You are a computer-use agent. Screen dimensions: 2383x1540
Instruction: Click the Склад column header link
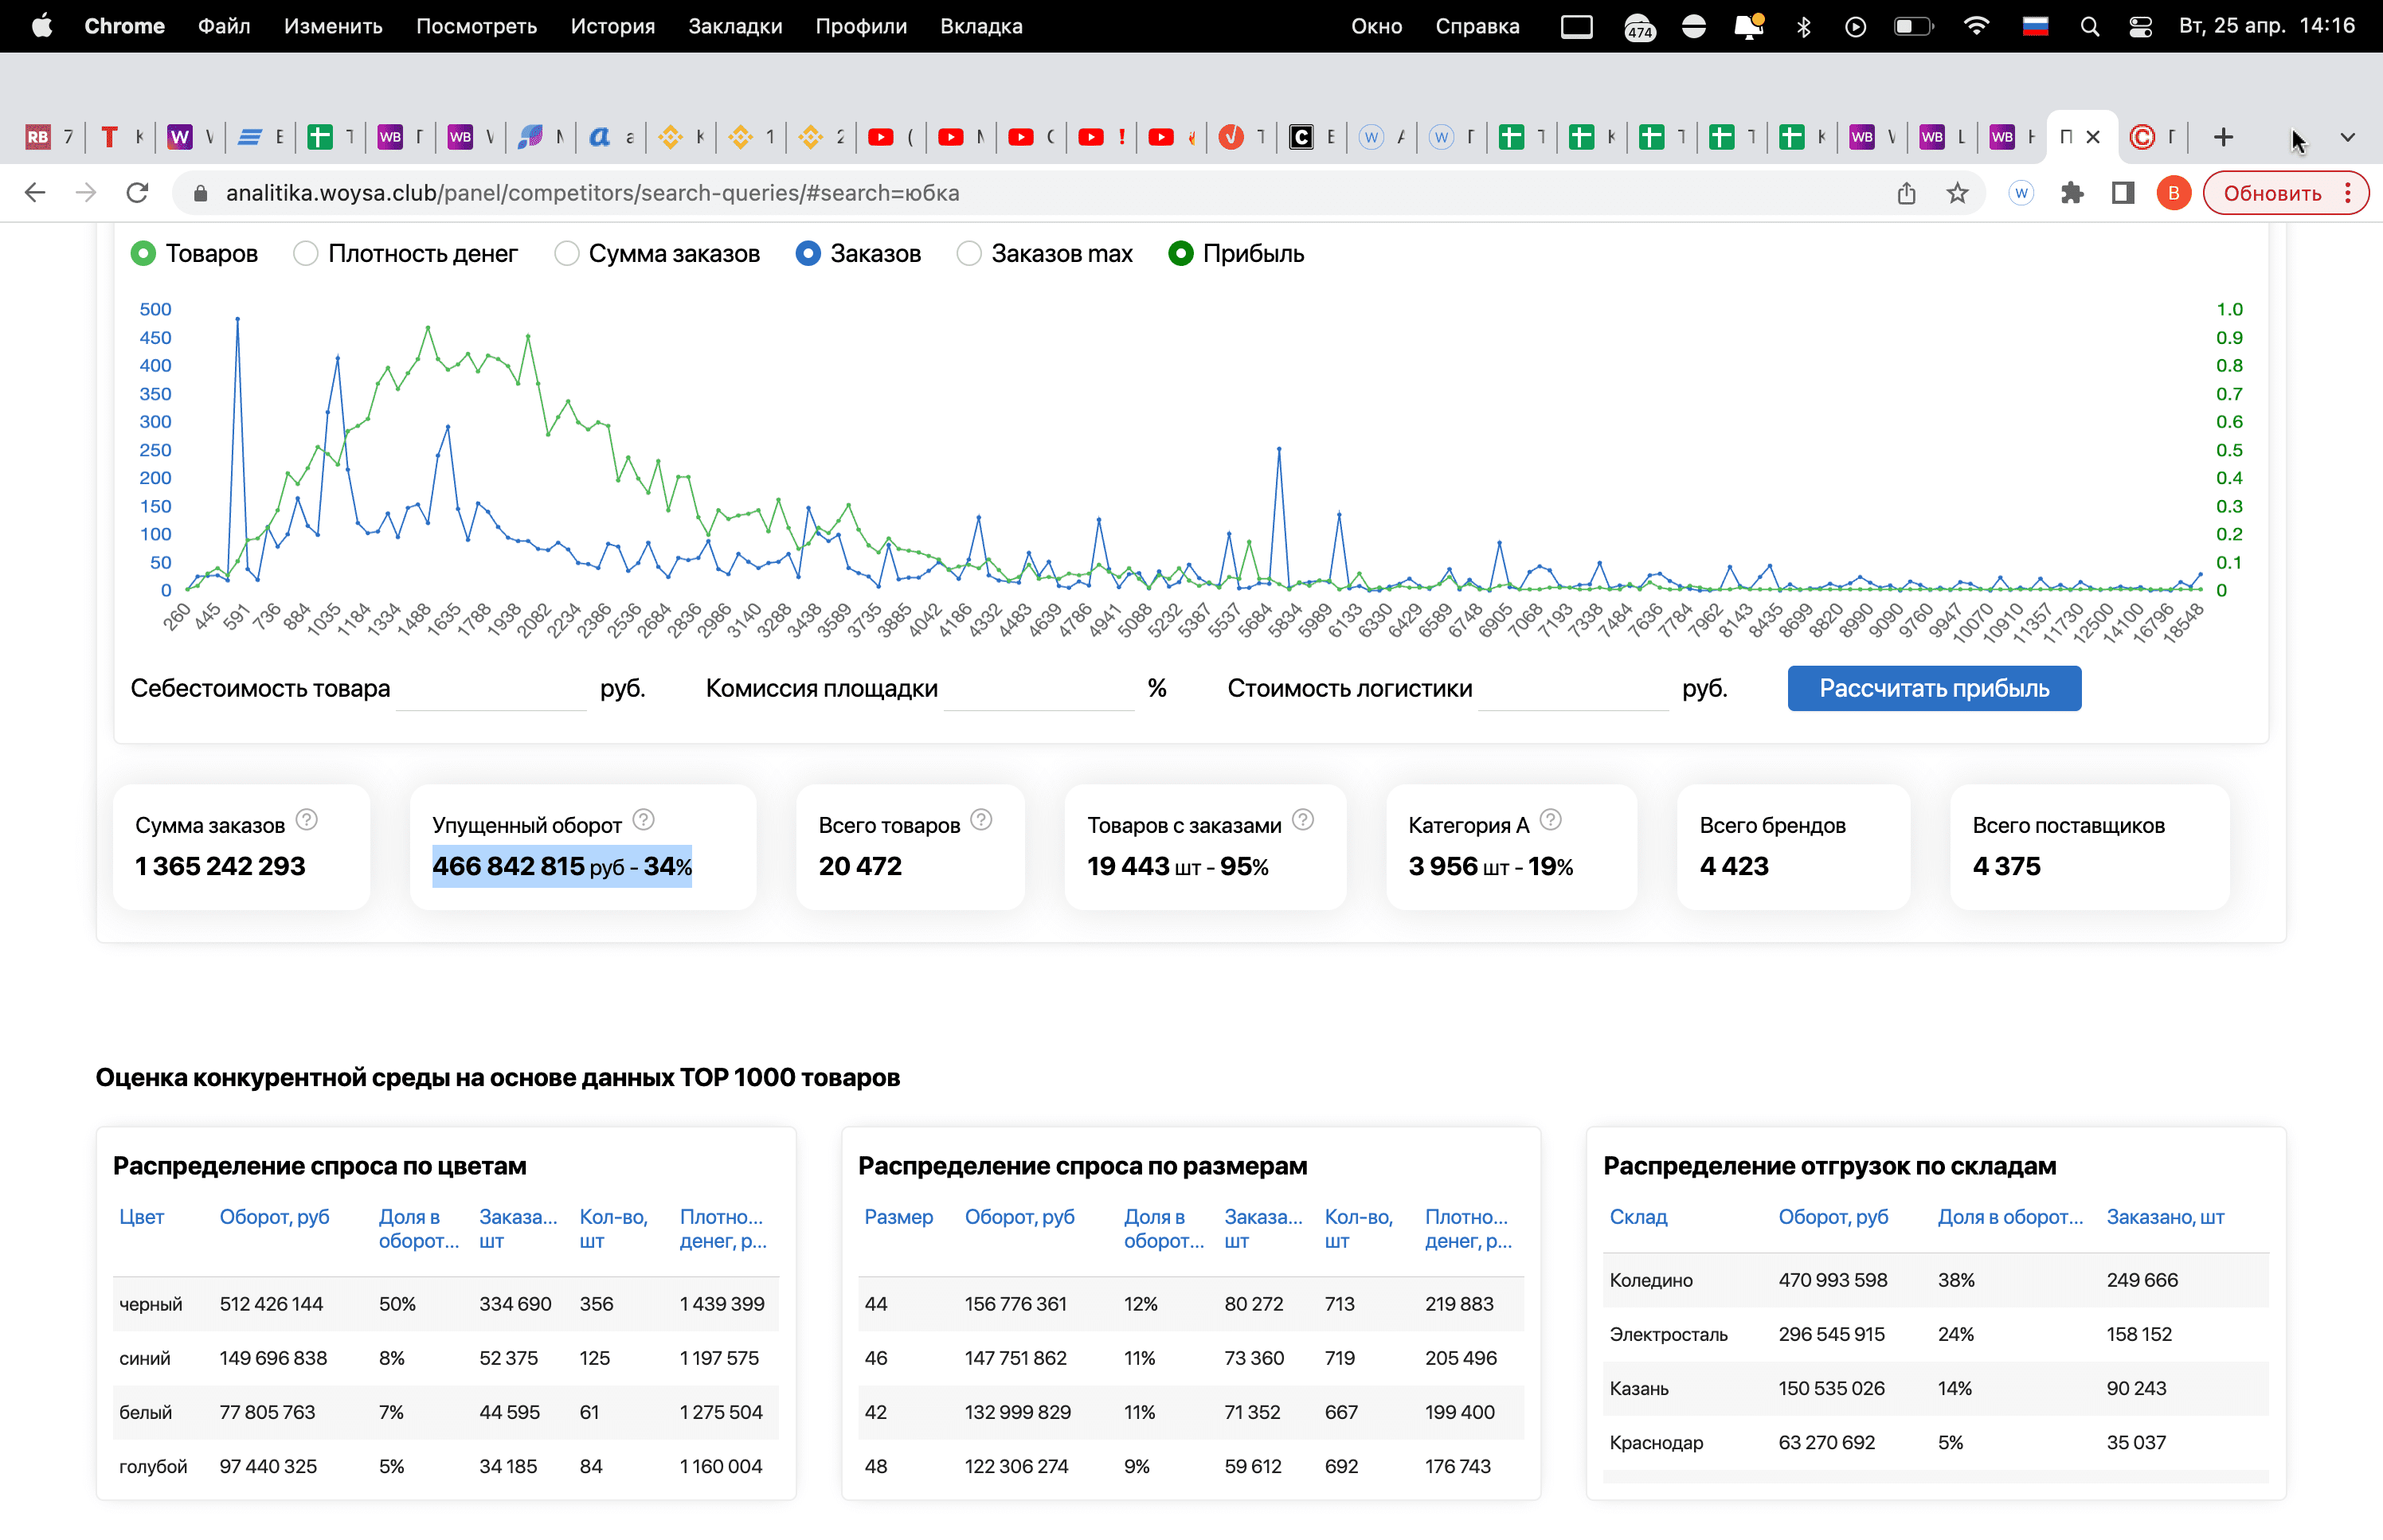1637,1217
